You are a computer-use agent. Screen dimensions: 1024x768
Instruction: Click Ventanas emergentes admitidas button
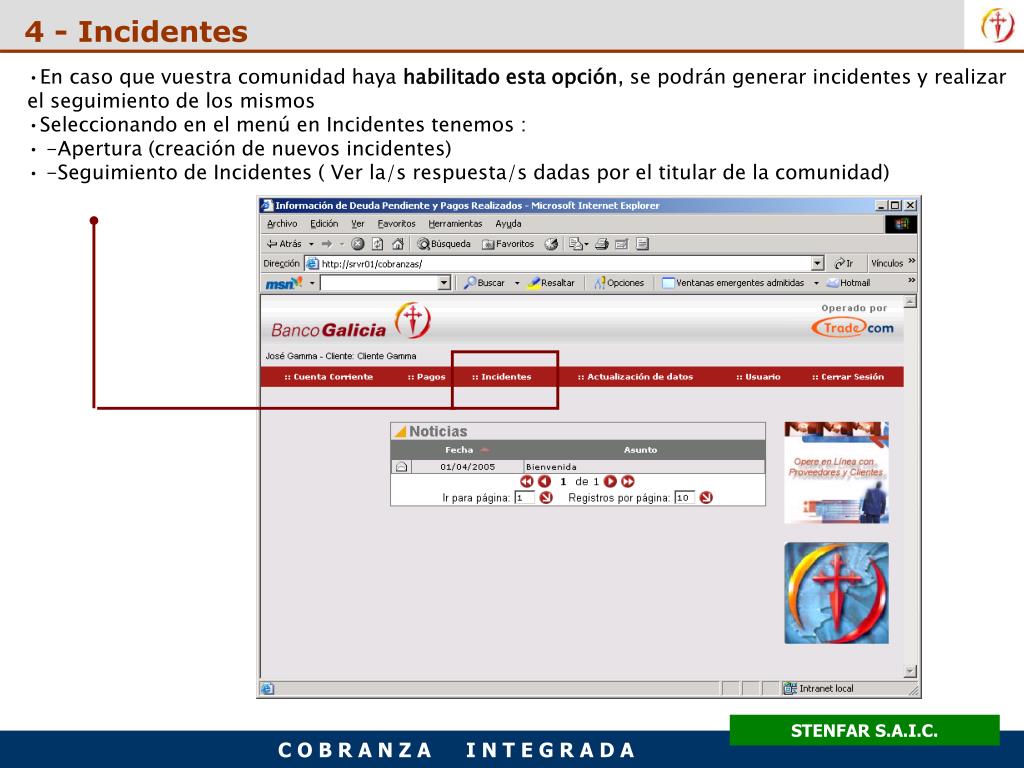[x=733, y=283]
